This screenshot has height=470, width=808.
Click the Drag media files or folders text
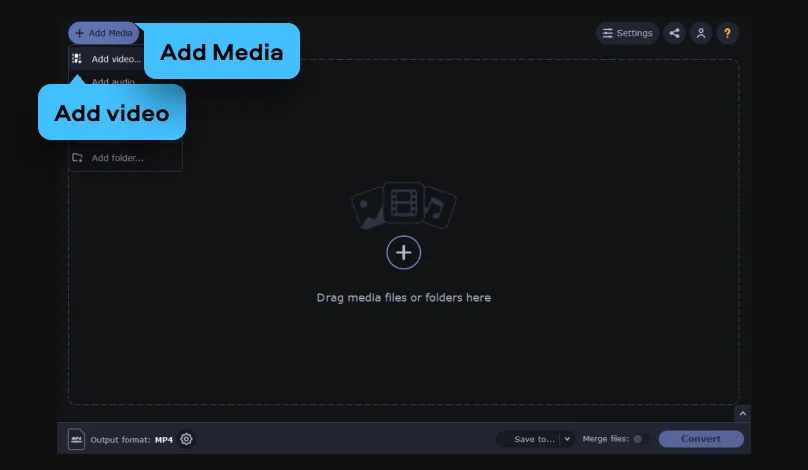coord(403,298)
